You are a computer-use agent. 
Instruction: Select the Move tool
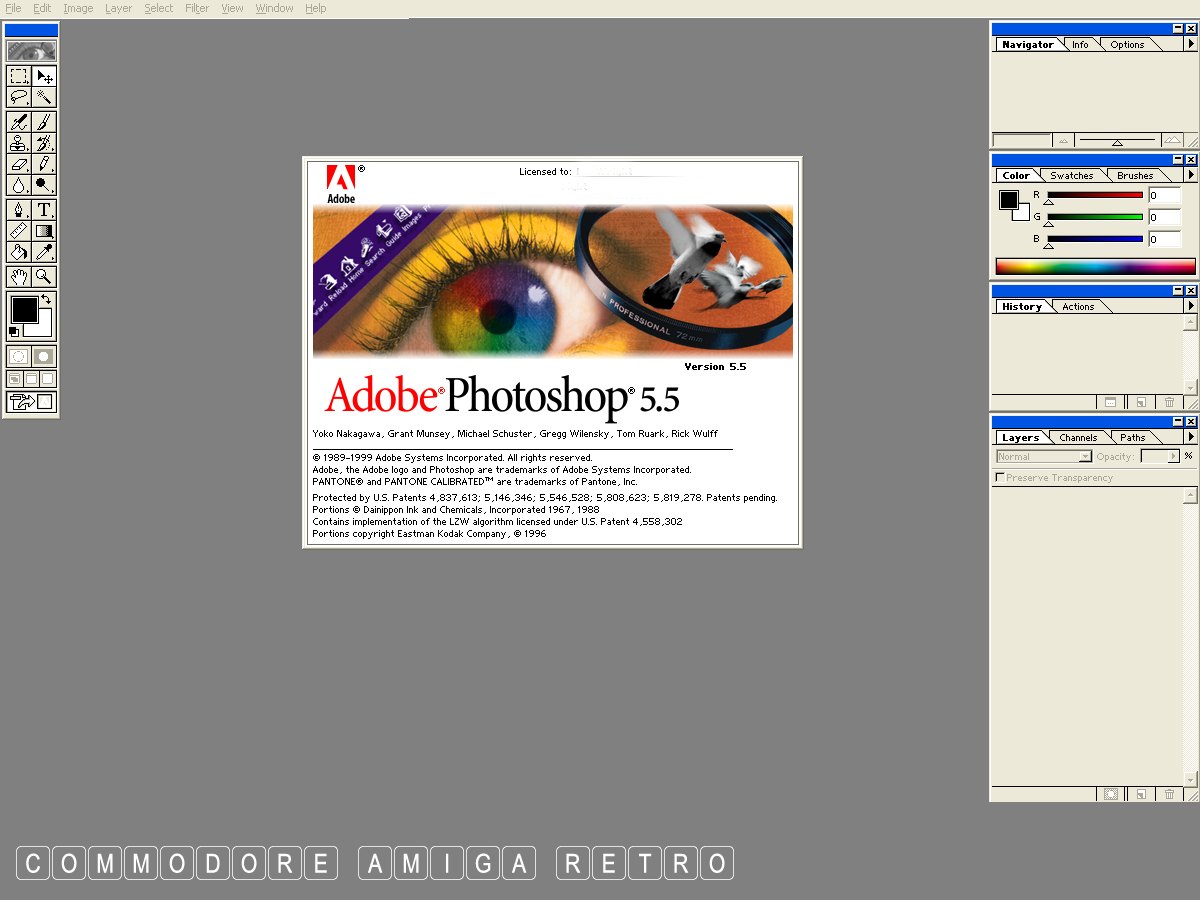pyautogui.click(x=44, y=76)
